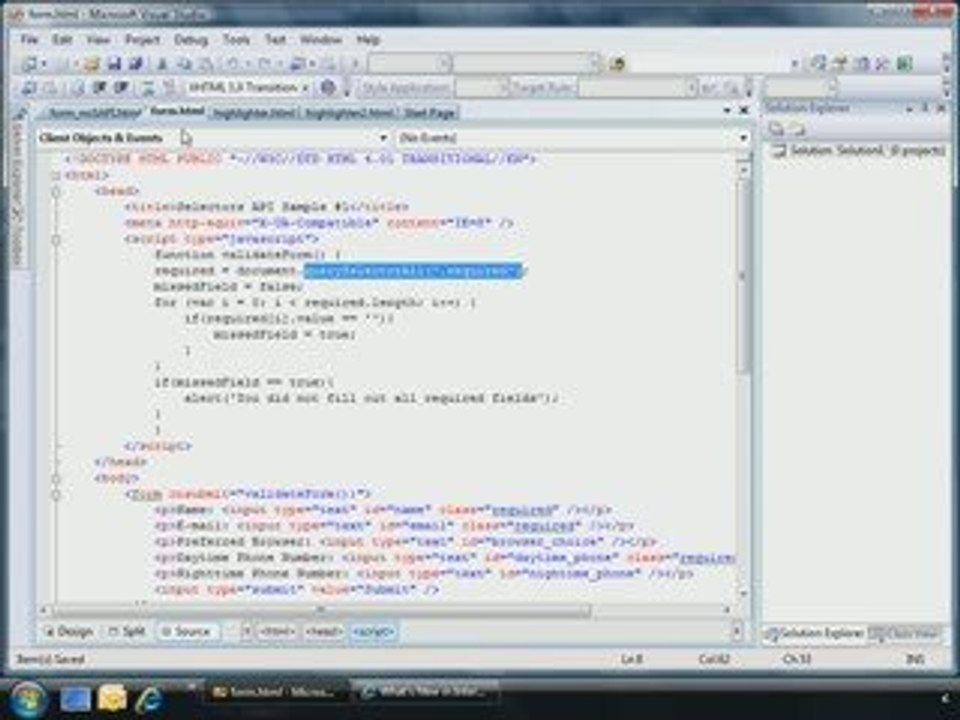960x720 pixels.
Task: Open the File menu
Action: tap(29, 40)
